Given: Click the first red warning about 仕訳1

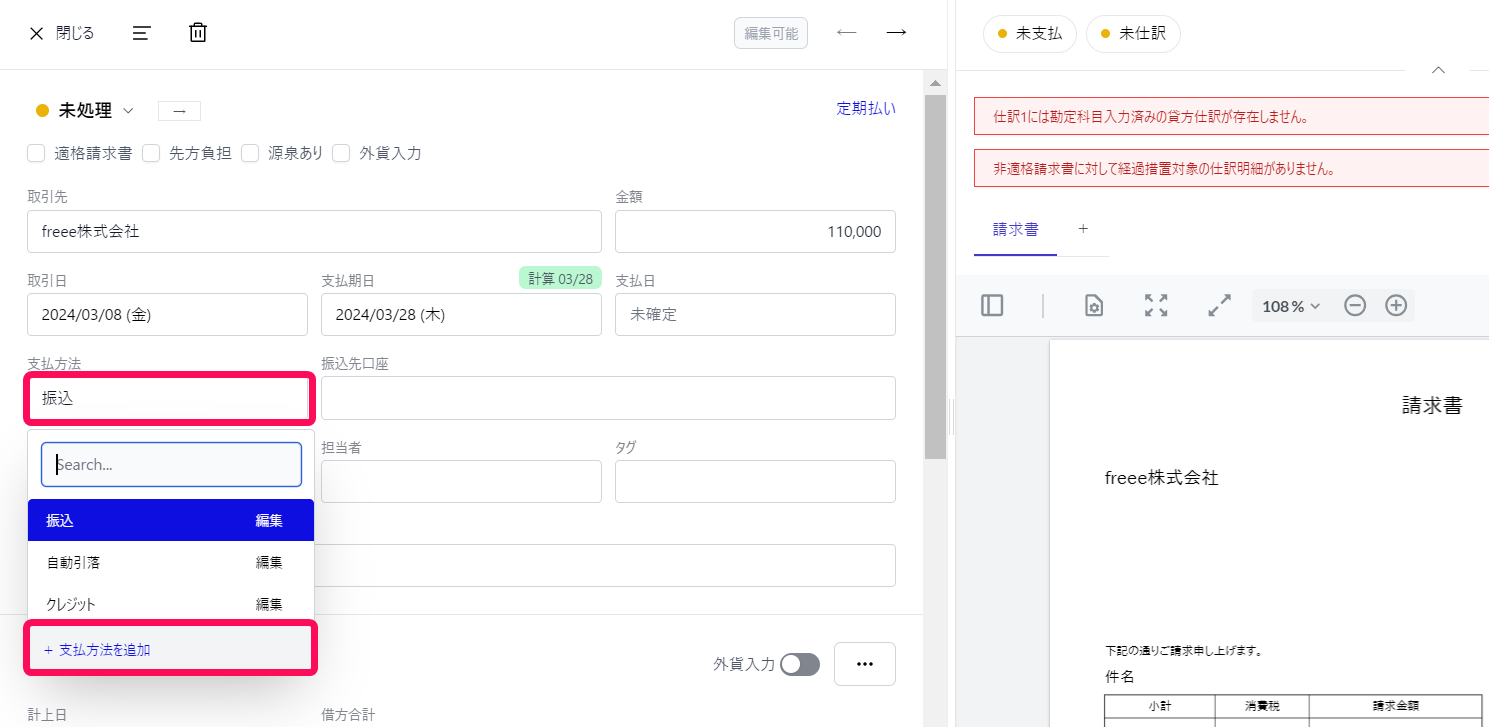Looking at the screenshot, I should coord(1232,116).
